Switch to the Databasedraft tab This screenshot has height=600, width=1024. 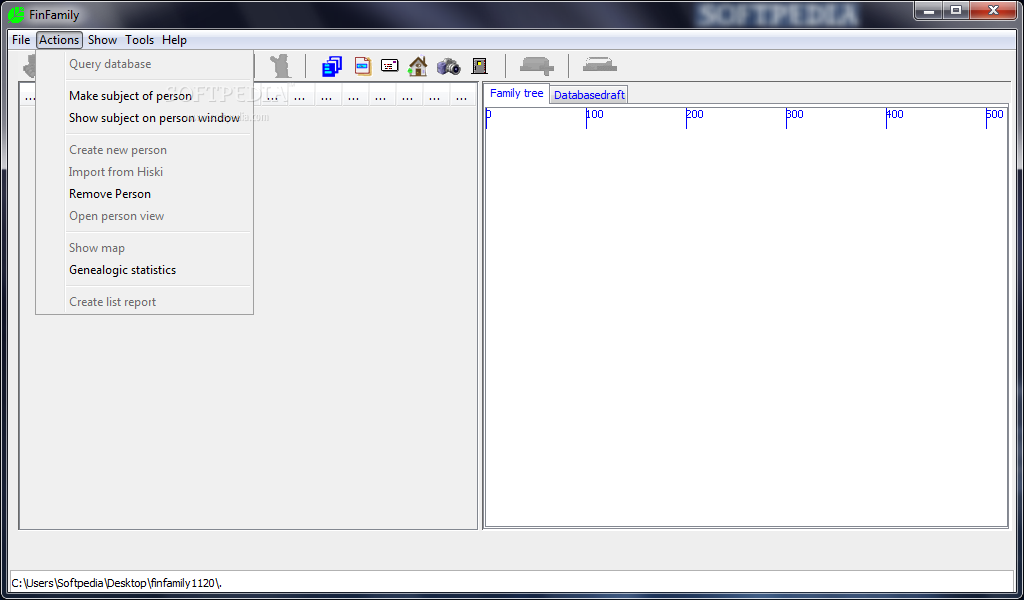pyautogui.click(x=589, y=95)
